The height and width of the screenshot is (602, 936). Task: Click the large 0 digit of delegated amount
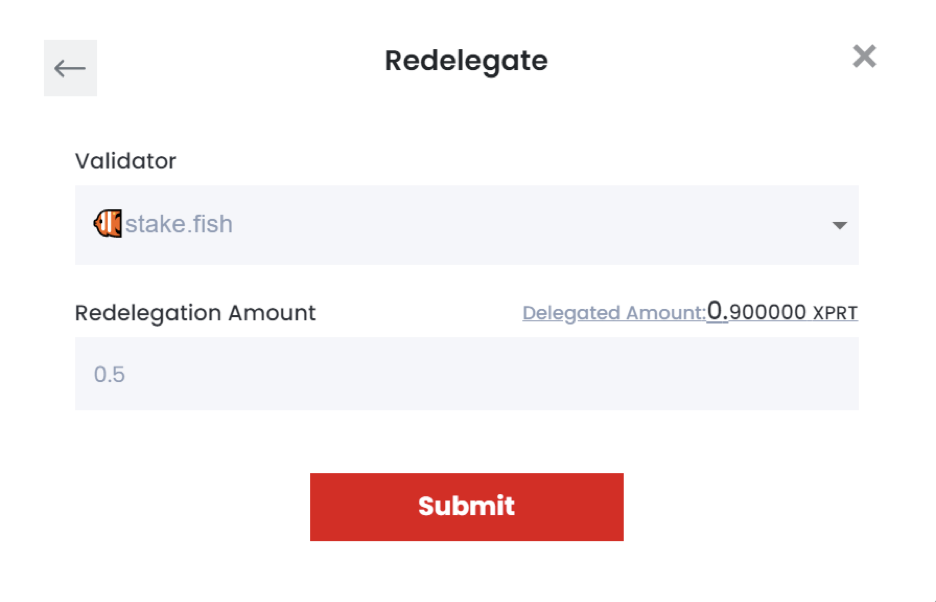[x=715, y=311]
